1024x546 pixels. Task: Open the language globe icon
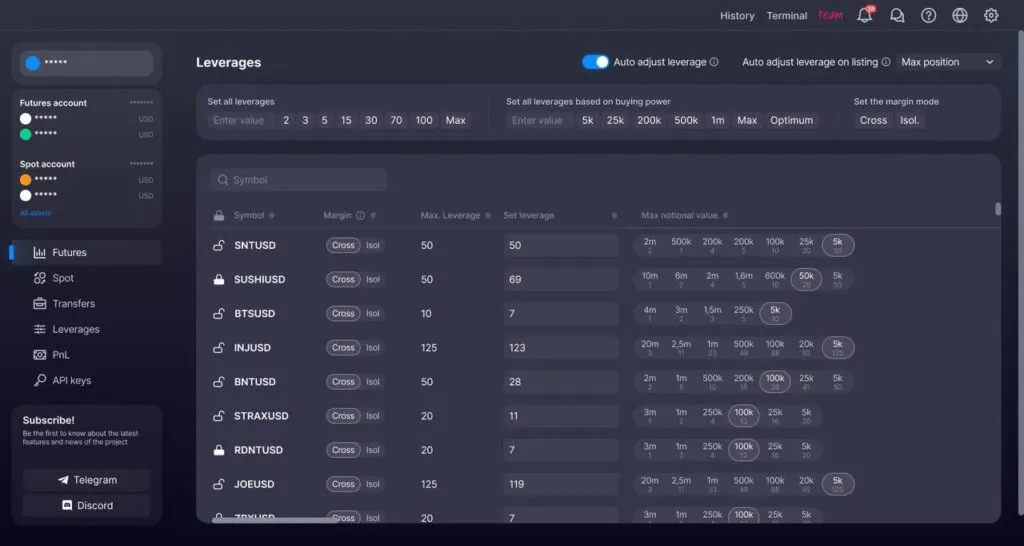click(x=960, y=15)
